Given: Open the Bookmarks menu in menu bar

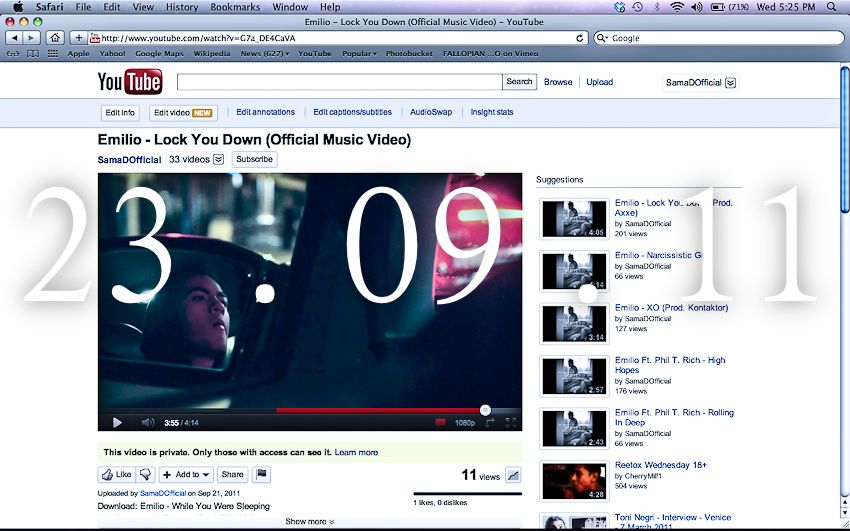Looking at the screenshot, I should (x=235, y=7).
